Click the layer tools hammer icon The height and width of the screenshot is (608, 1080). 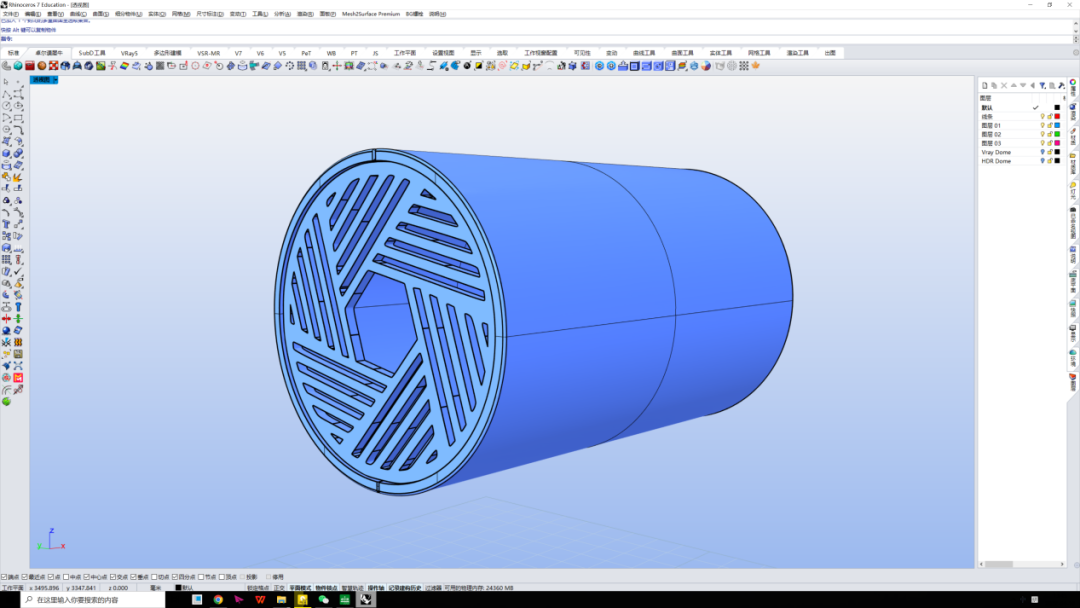coord(1061,85)
